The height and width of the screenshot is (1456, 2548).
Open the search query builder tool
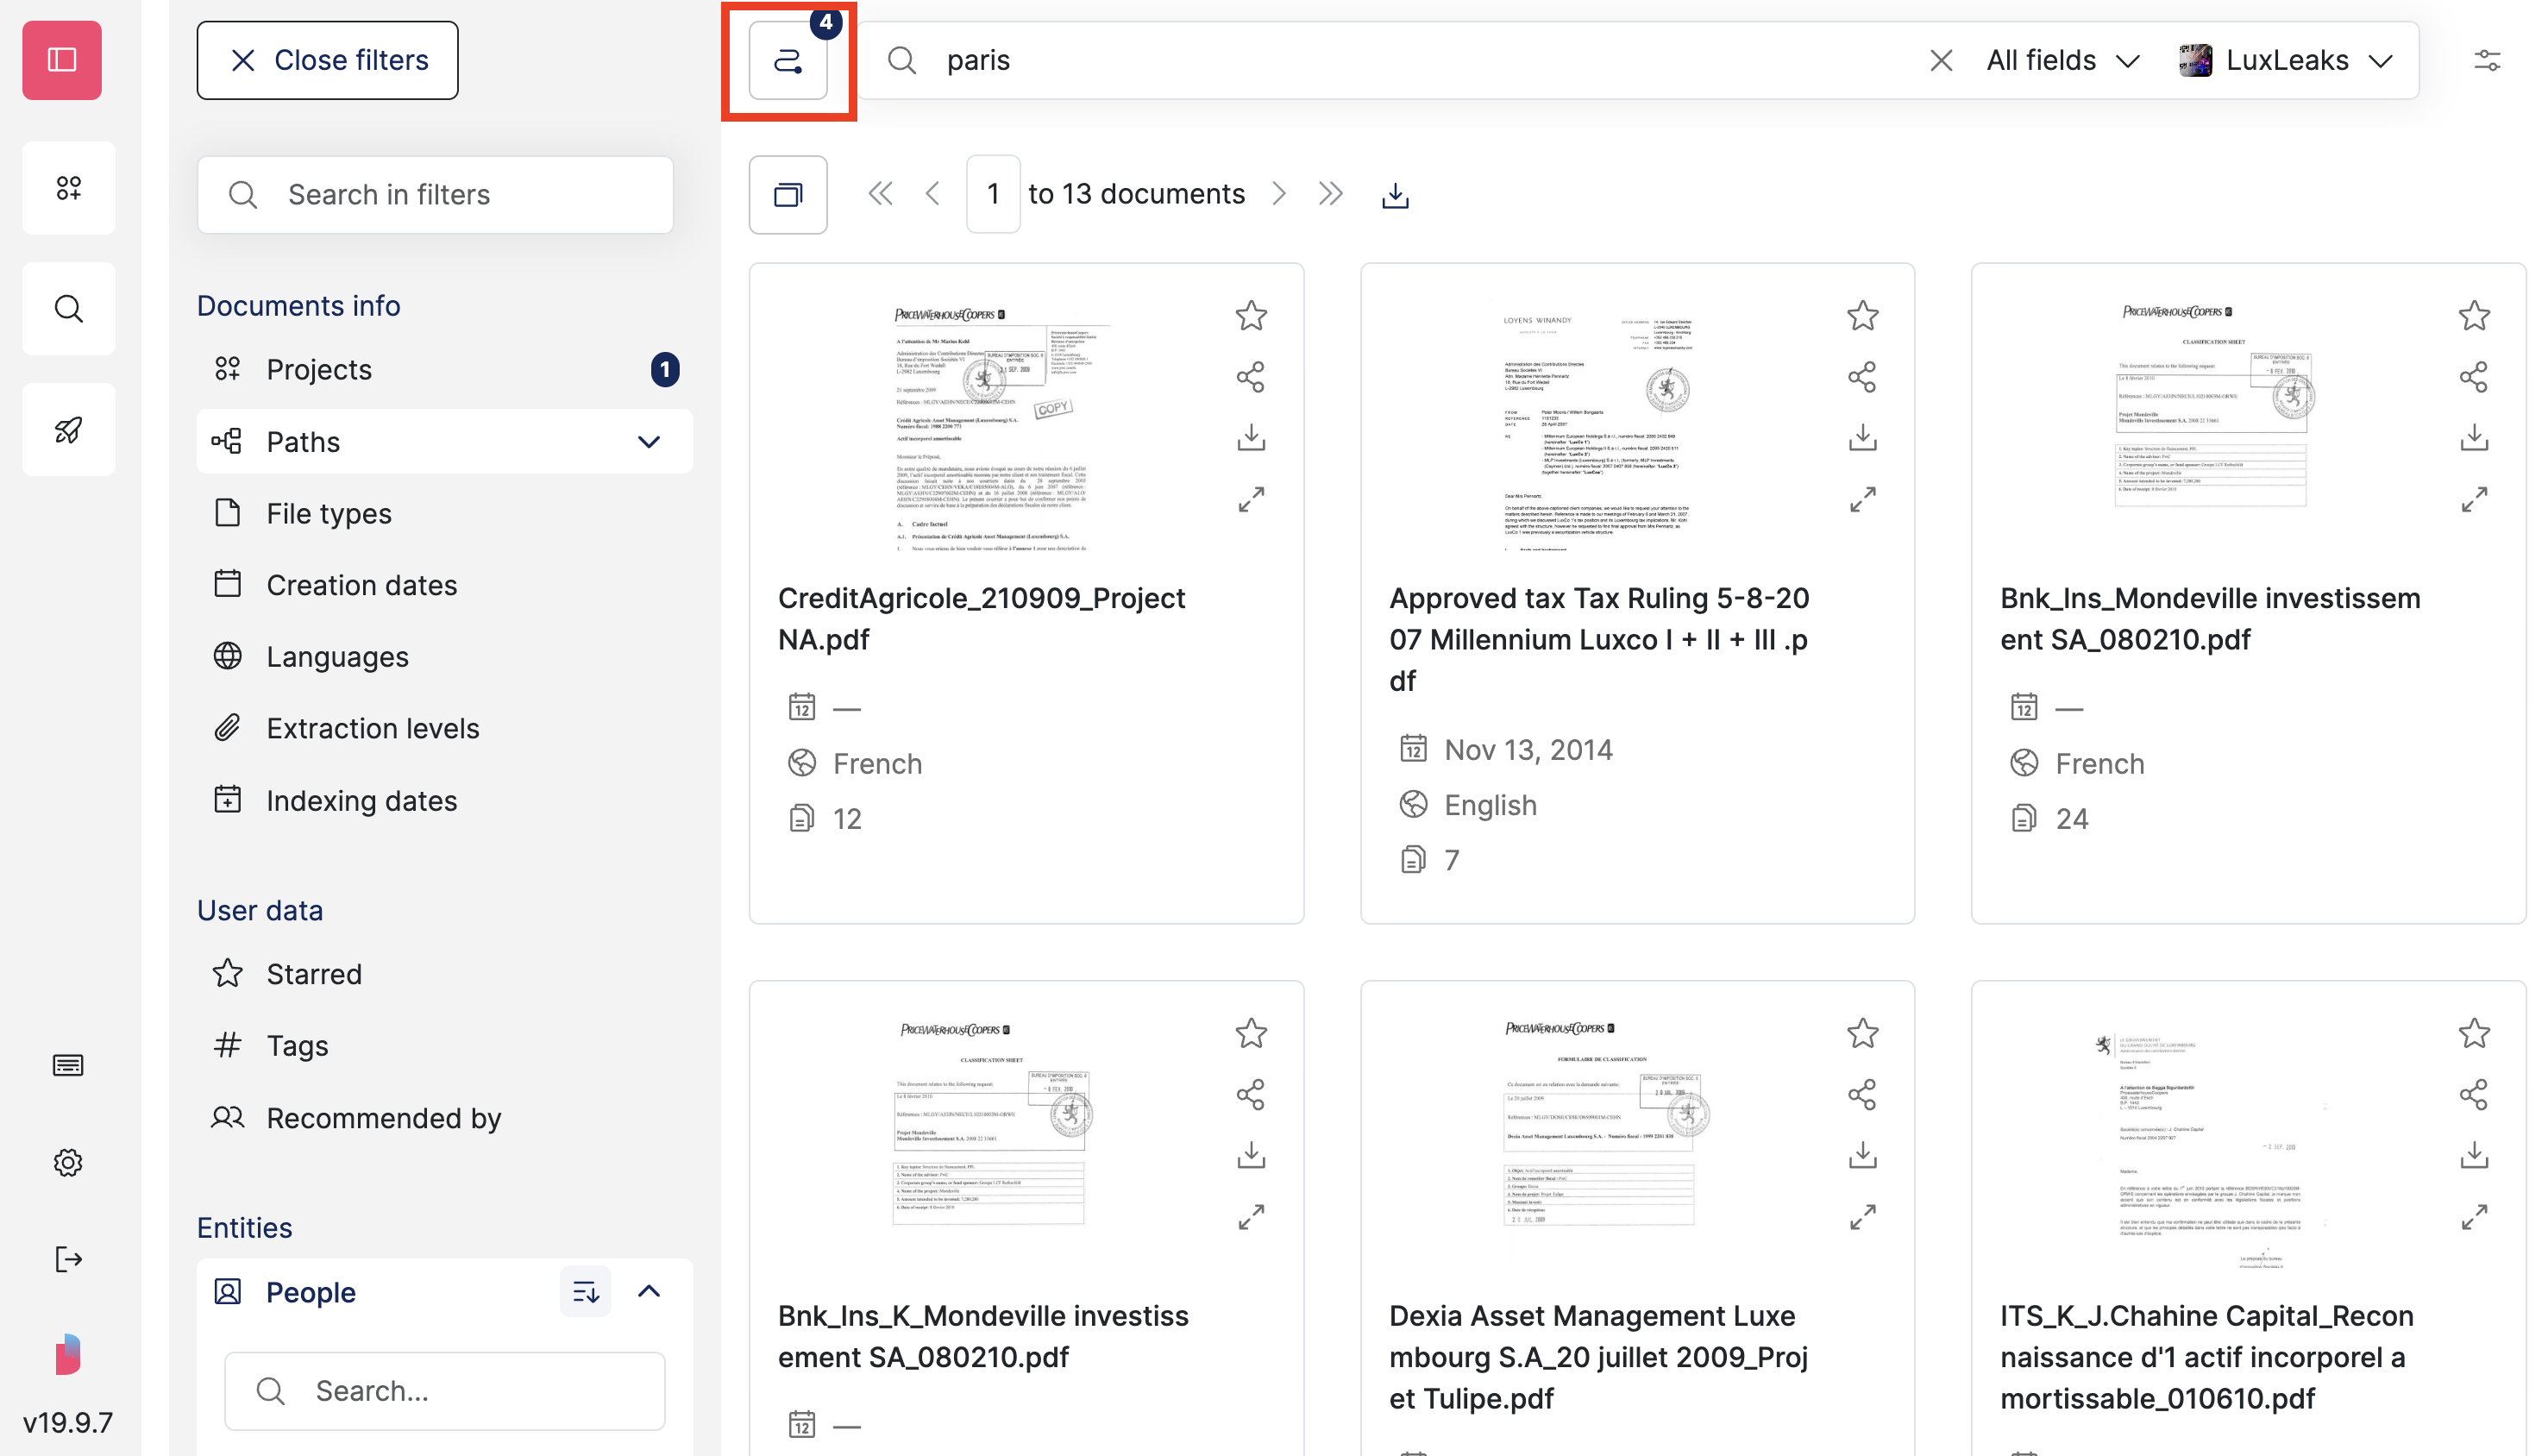(788, 60)
